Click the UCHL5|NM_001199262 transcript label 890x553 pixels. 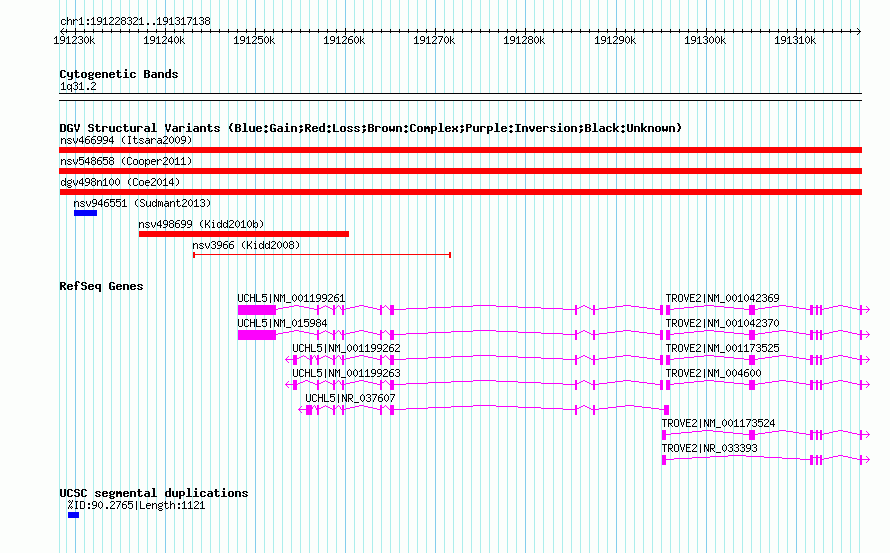346,348
